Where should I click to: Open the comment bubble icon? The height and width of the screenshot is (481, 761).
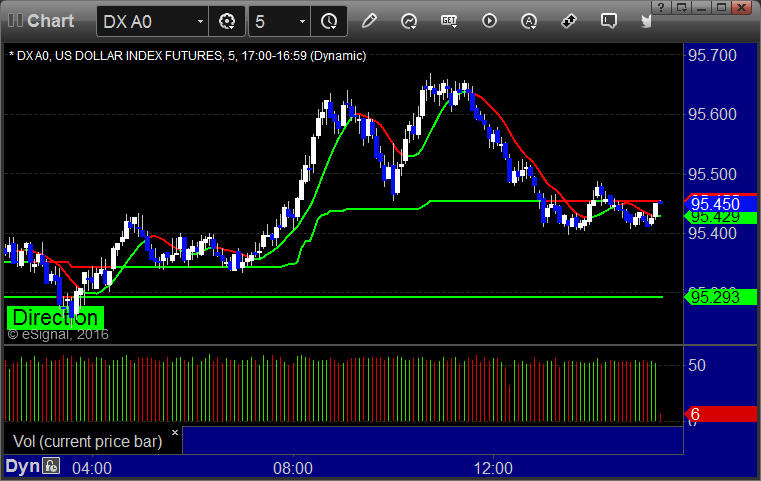tap(609, 21)
